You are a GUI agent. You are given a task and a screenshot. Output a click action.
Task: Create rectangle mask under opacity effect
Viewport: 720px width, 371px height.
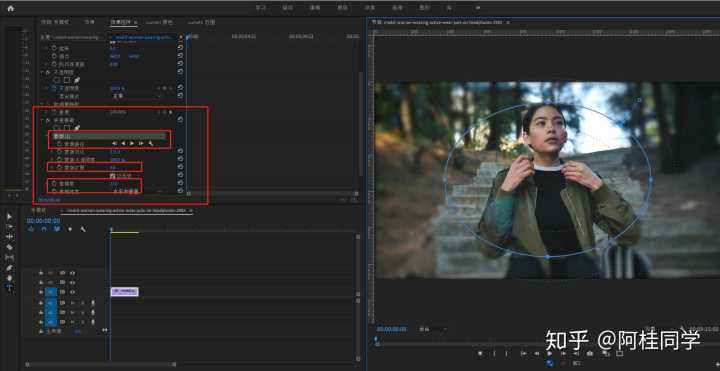tap(67, 80)
